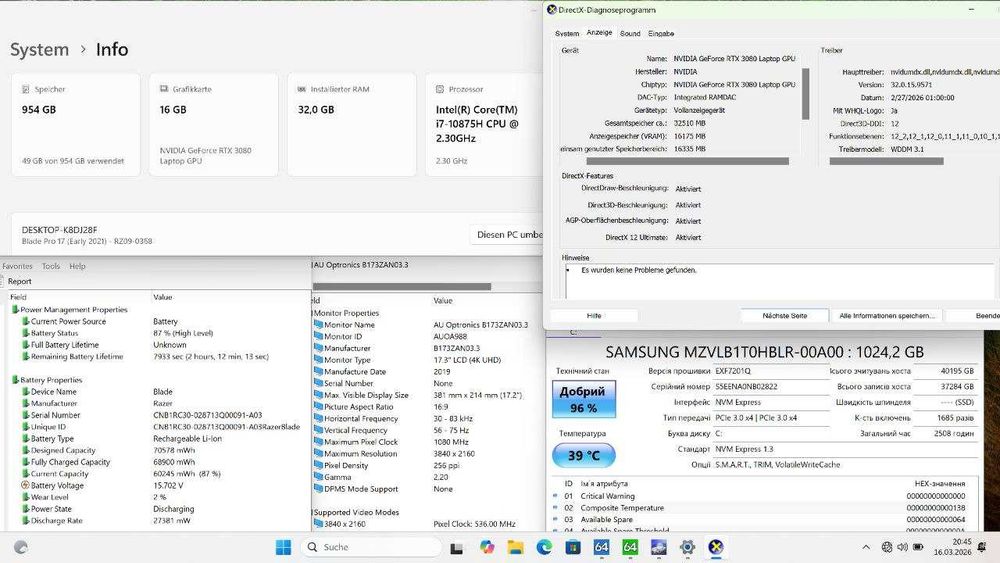Image resolution: width=1000 pixels, height=563 pixels.
Task: Click the Gerät panel vertical scrollbar
Action: pyautogui.click(x=805, y=94)
